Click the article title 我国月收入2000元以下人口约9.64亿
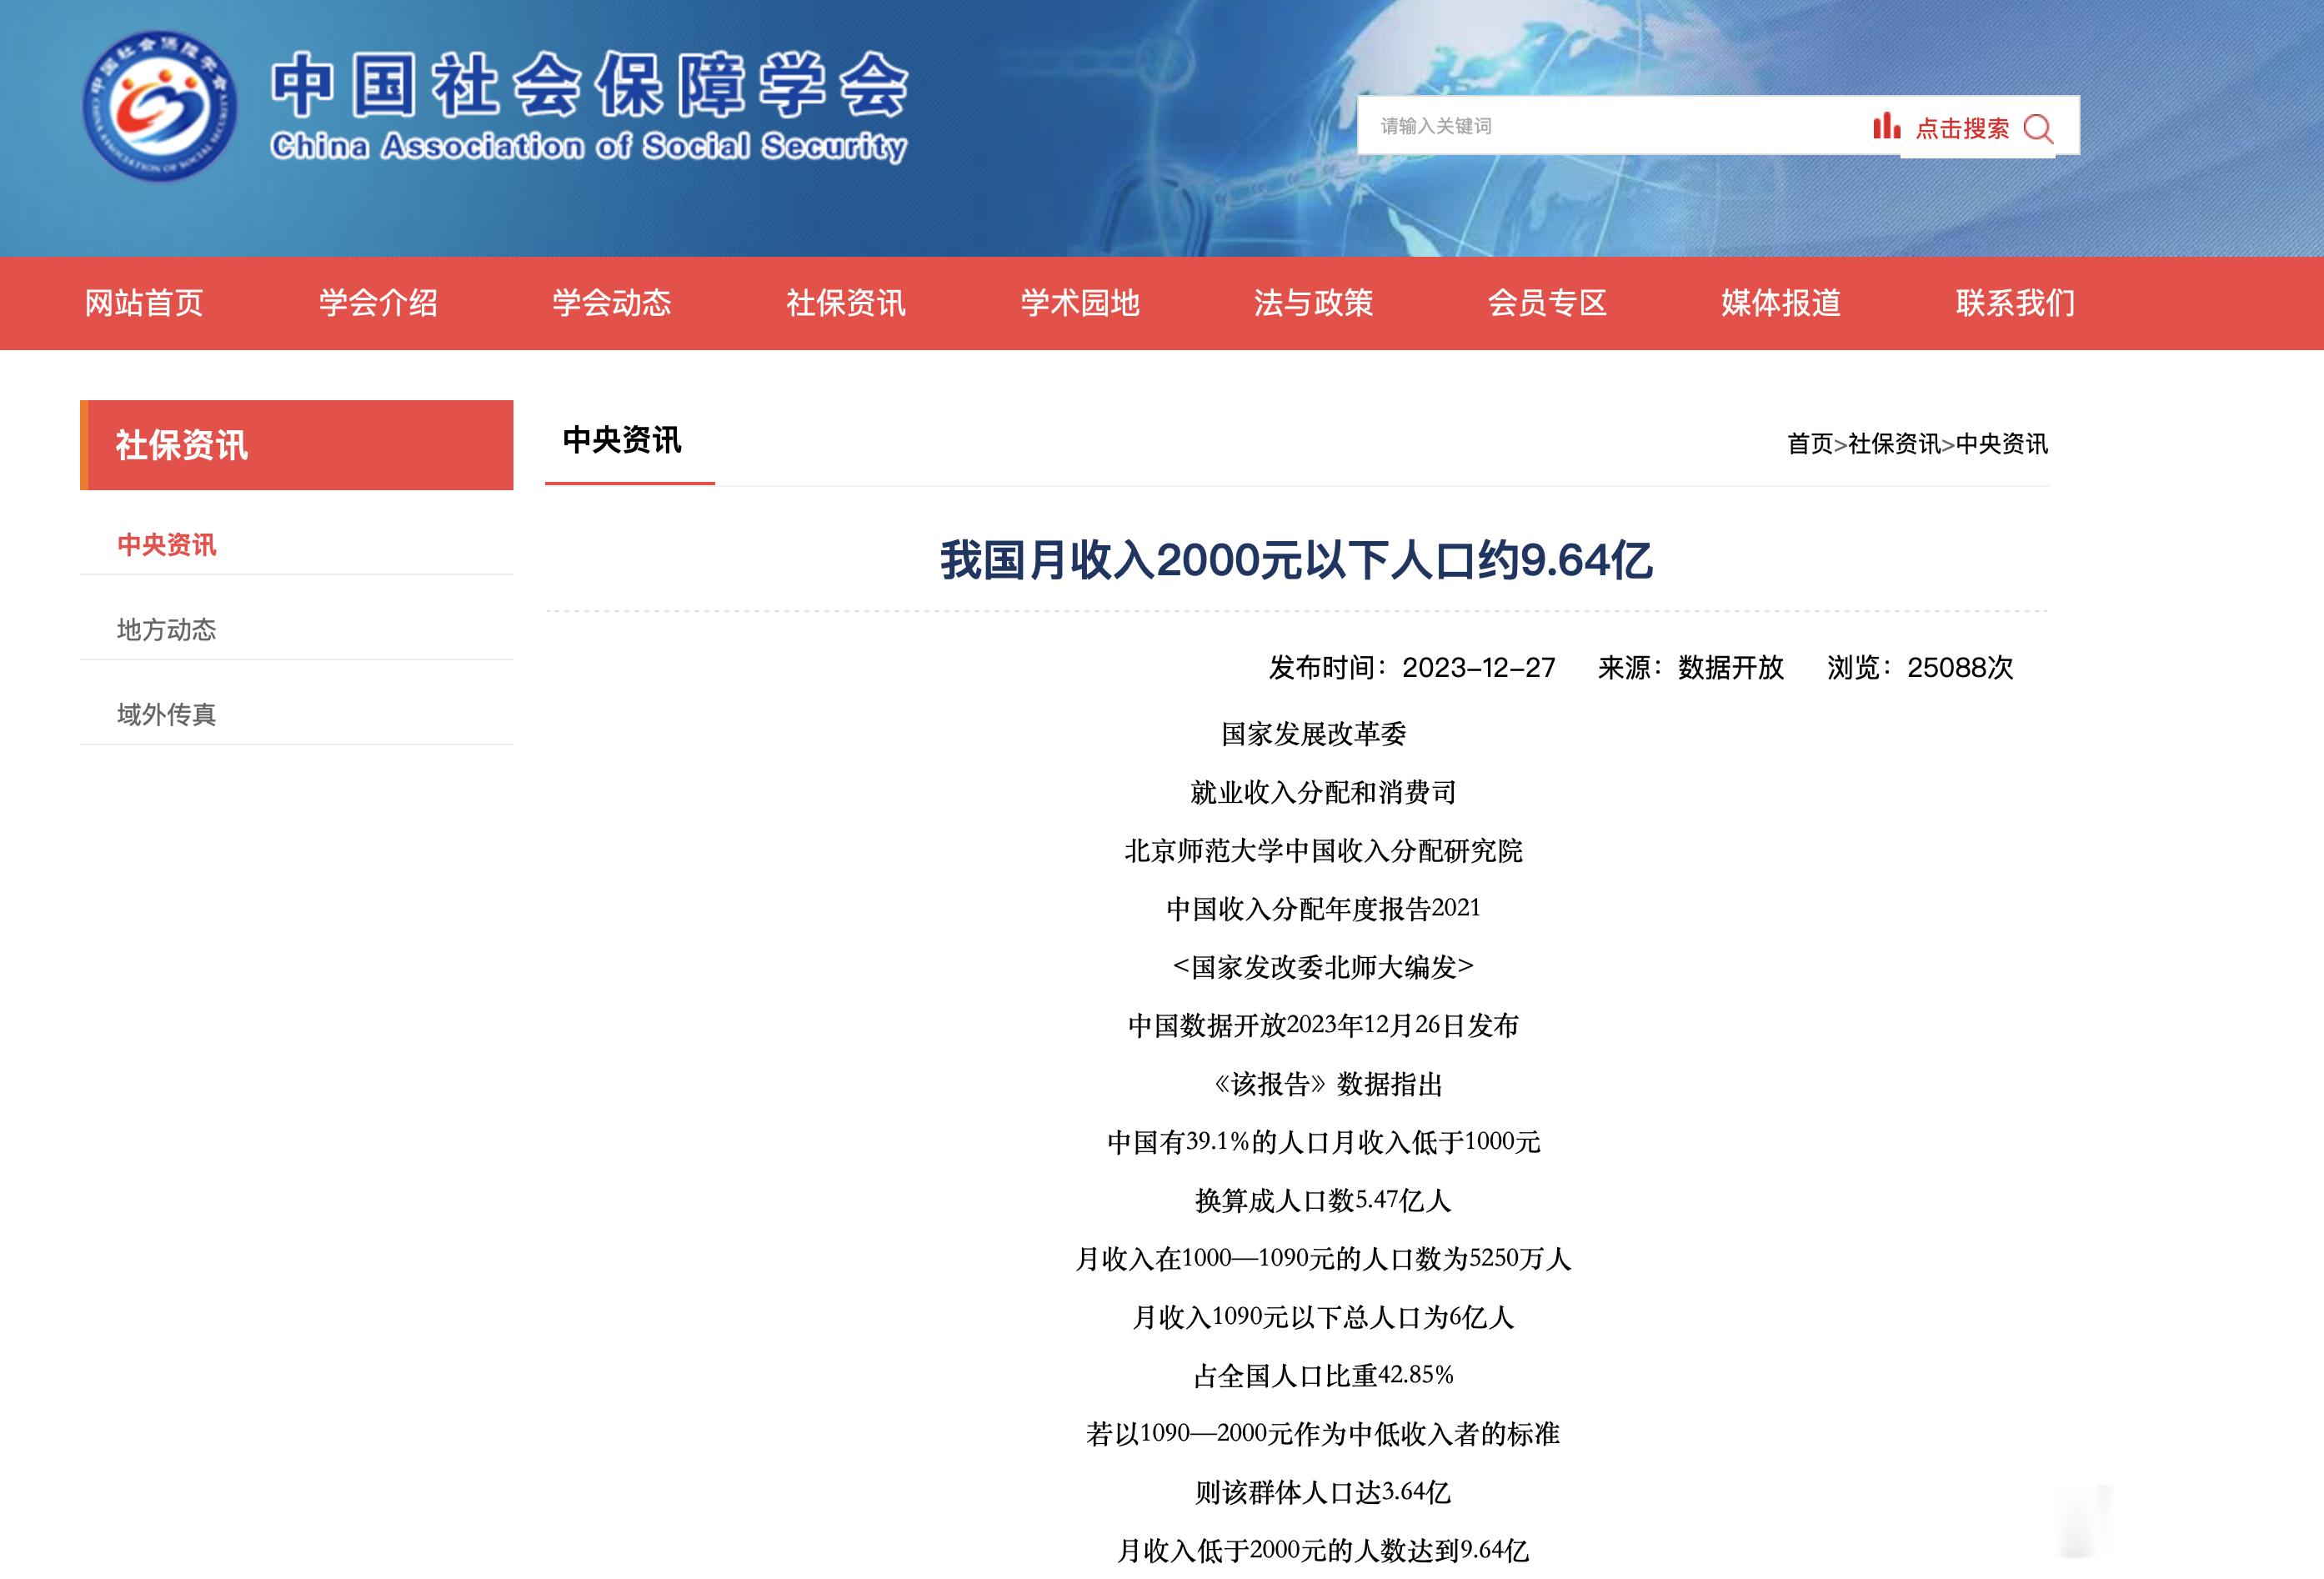This screenshot has width=2324, height=1579. [1296, 560]
